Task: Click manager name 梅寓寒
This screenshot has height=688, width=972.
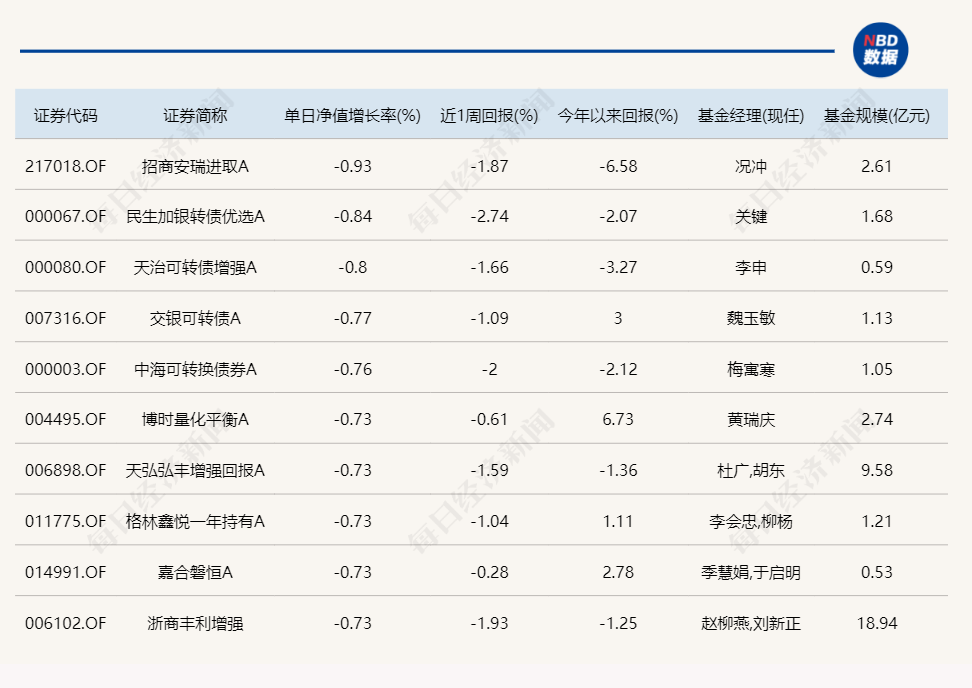Action: tap(751, 369)
